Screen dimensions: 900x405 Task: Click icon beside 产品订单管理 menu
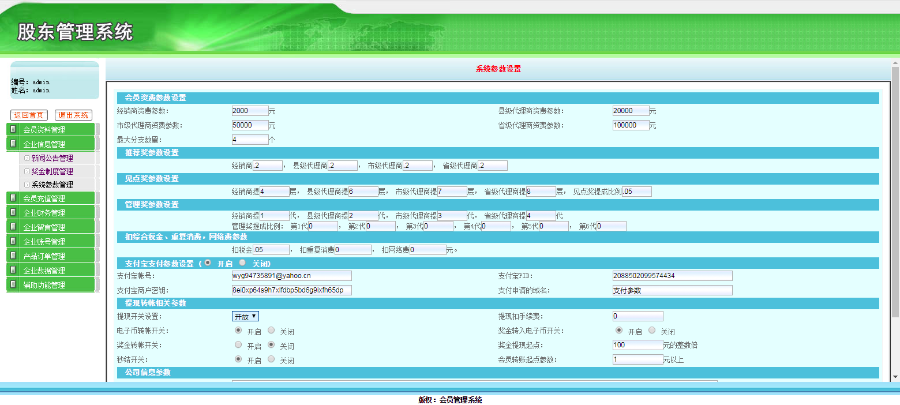[13, 255]
